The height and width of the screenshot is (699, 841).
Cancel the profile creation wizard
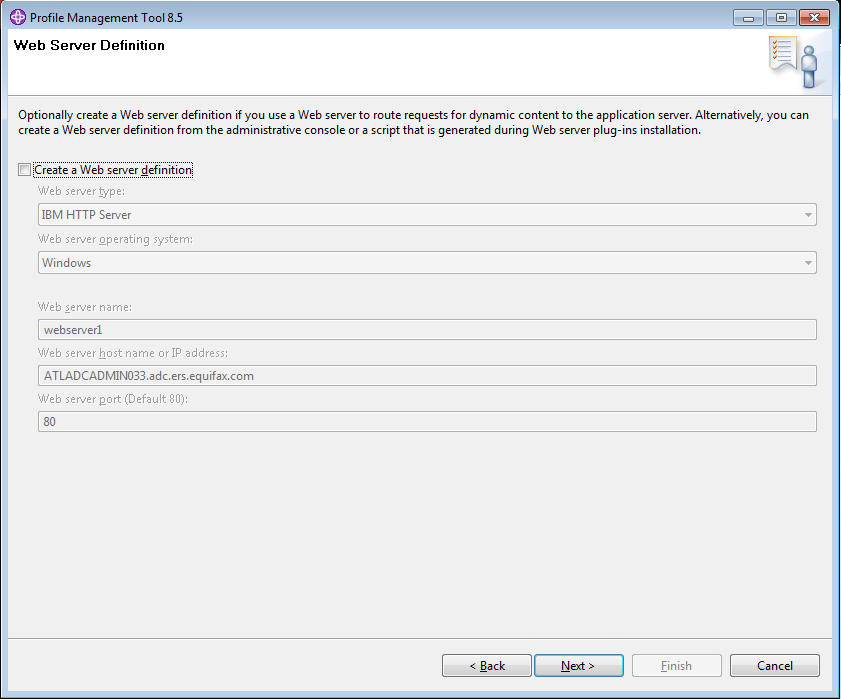click(x=774, y=665)
